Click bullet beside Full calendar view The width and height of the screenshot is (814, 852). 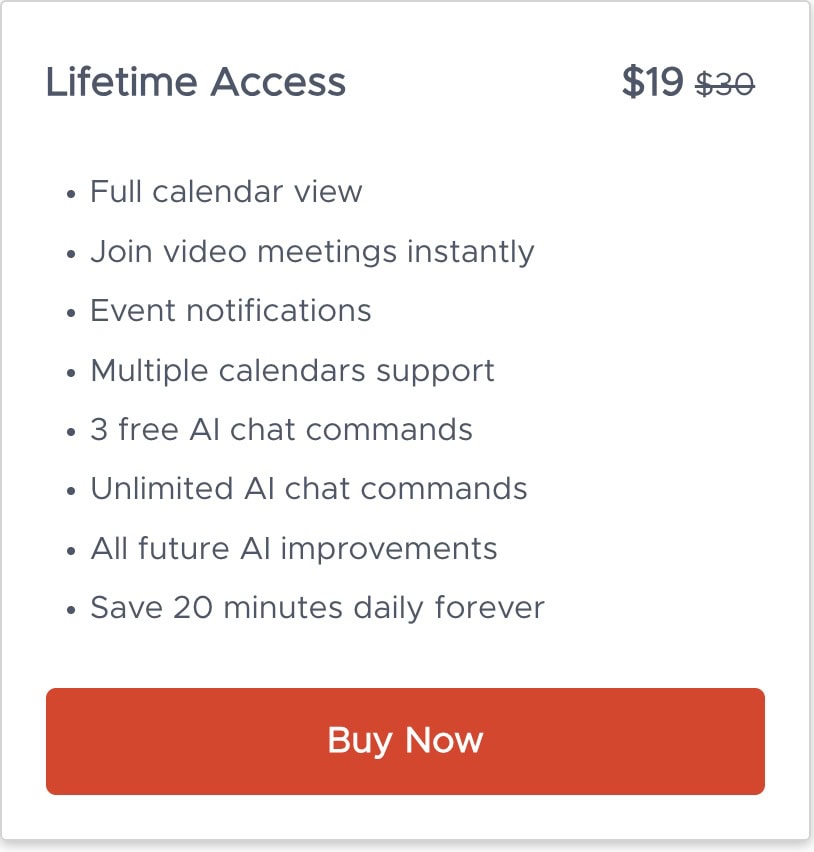(x=71, y=194)
